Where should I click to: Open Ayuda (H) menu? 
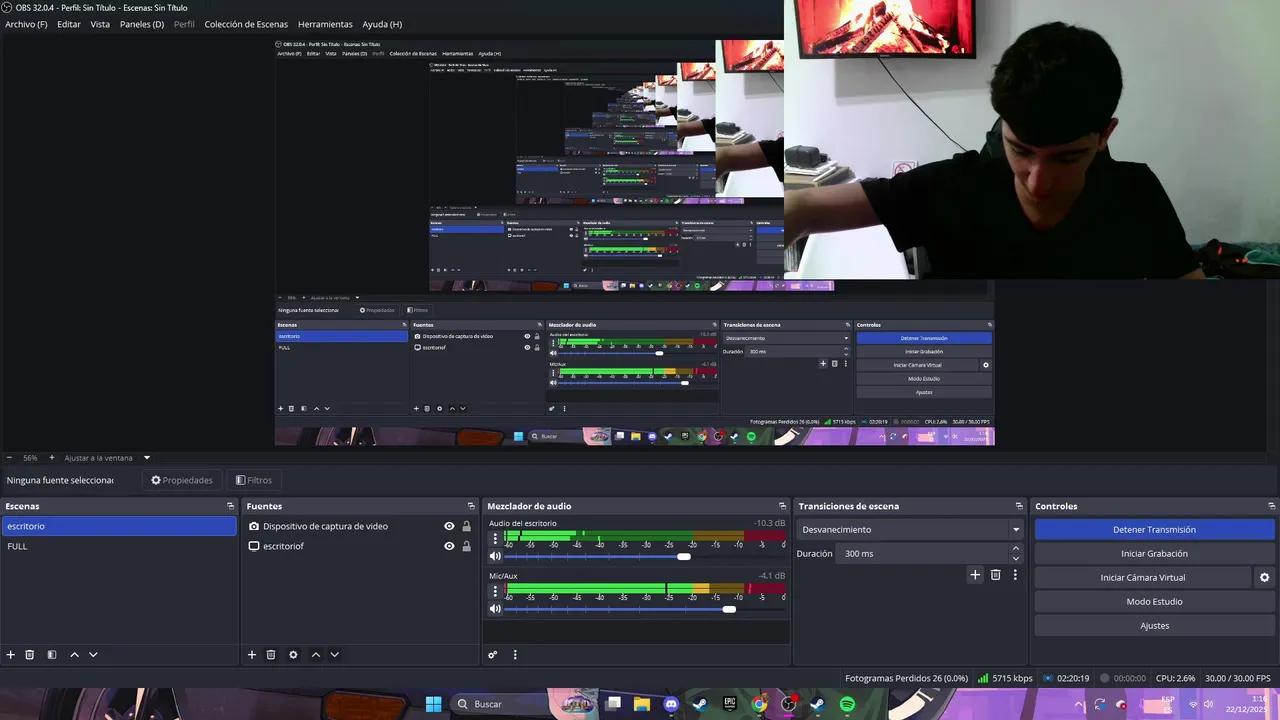click(382, 24)
